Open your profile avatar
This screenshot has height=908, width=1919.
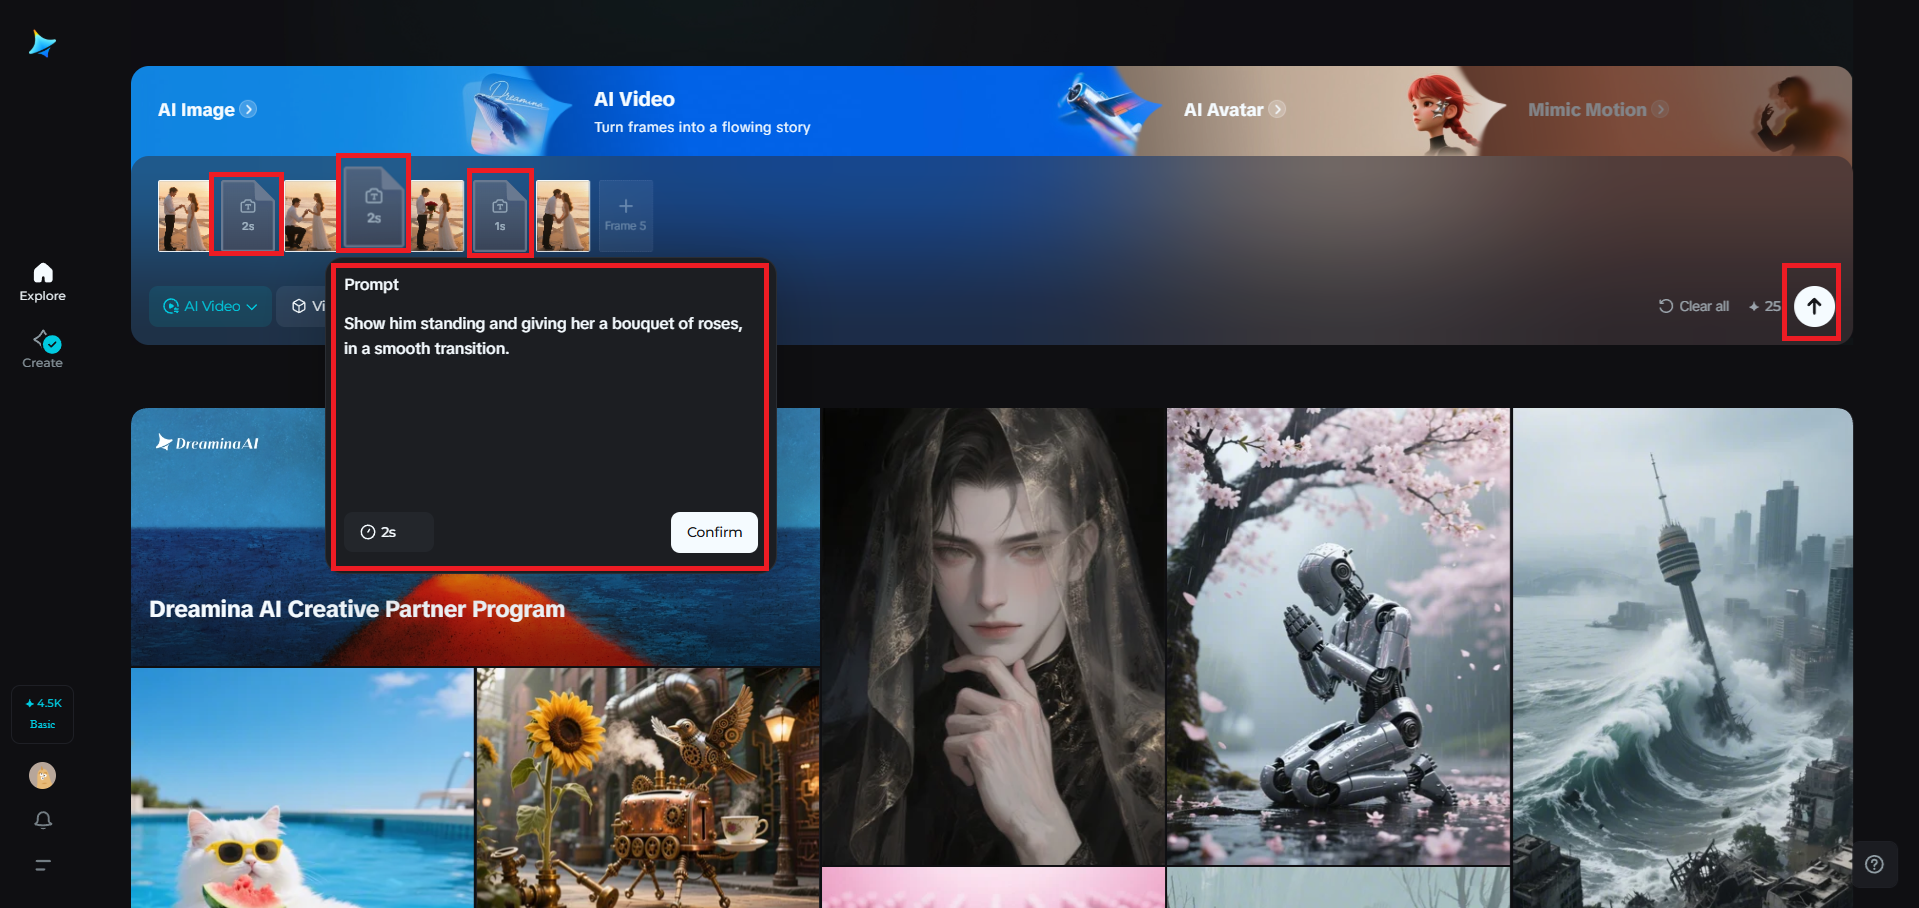pos(42,775)
